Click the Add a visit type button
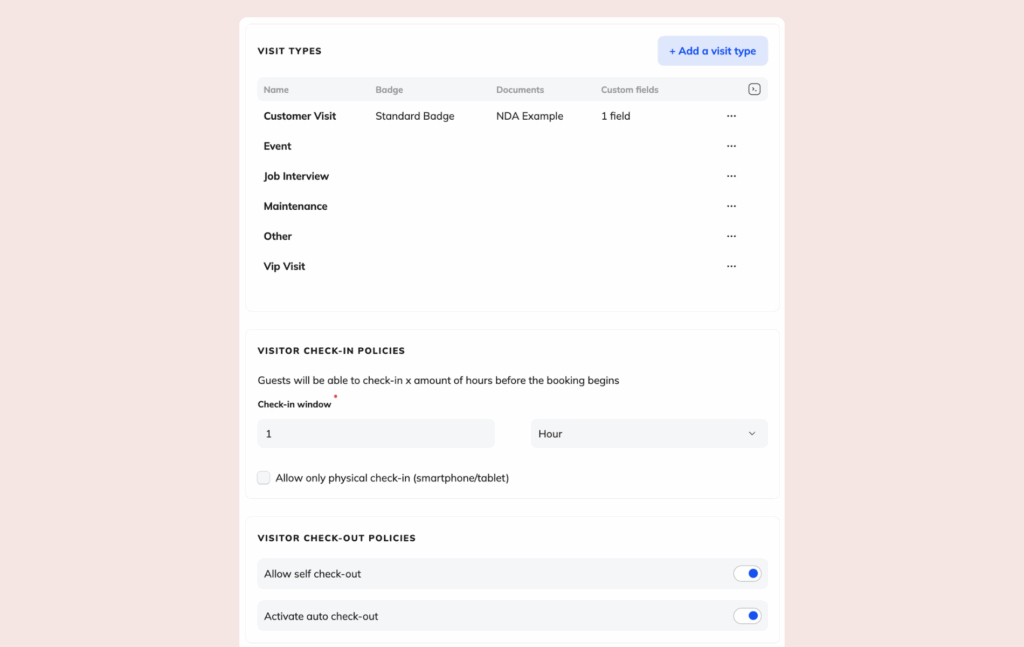The width and height of the screenshot is (1024, 647). click(x=712, y=50)
